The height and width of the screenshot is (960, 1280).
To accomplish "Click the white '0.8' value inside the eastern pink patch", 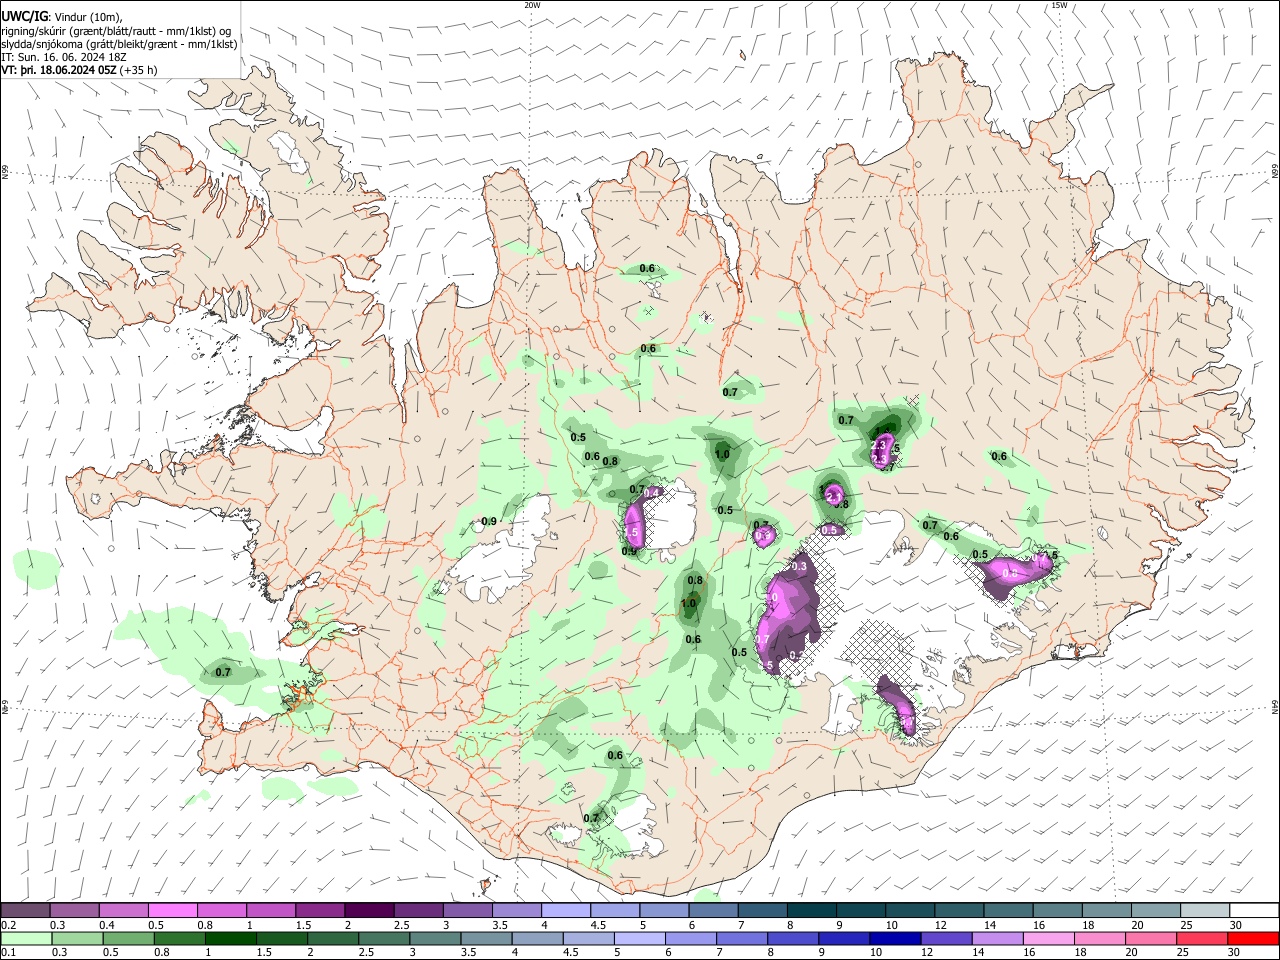I will click(x=1010, y=574).
